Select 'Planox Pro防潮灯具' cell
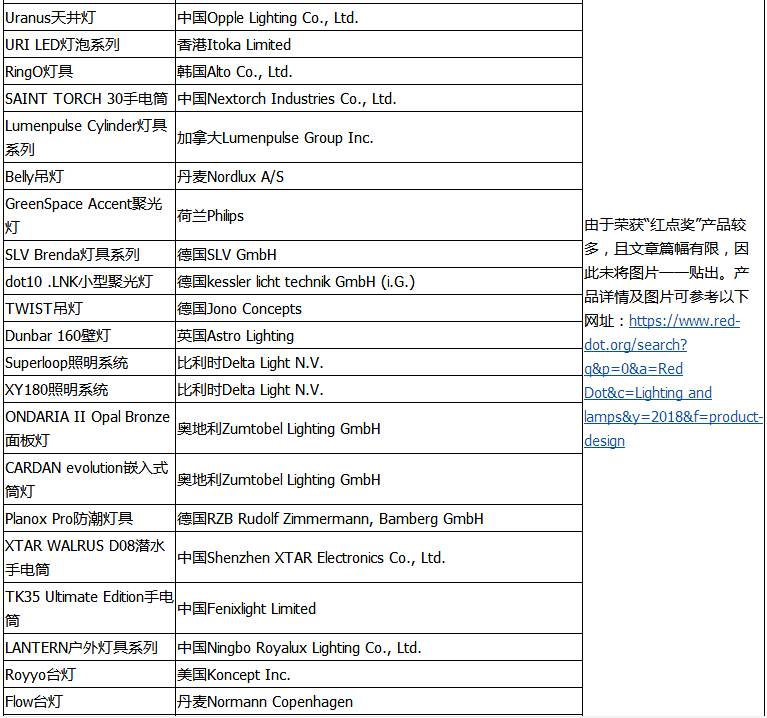The image size is (767, 718). point(90,518)
